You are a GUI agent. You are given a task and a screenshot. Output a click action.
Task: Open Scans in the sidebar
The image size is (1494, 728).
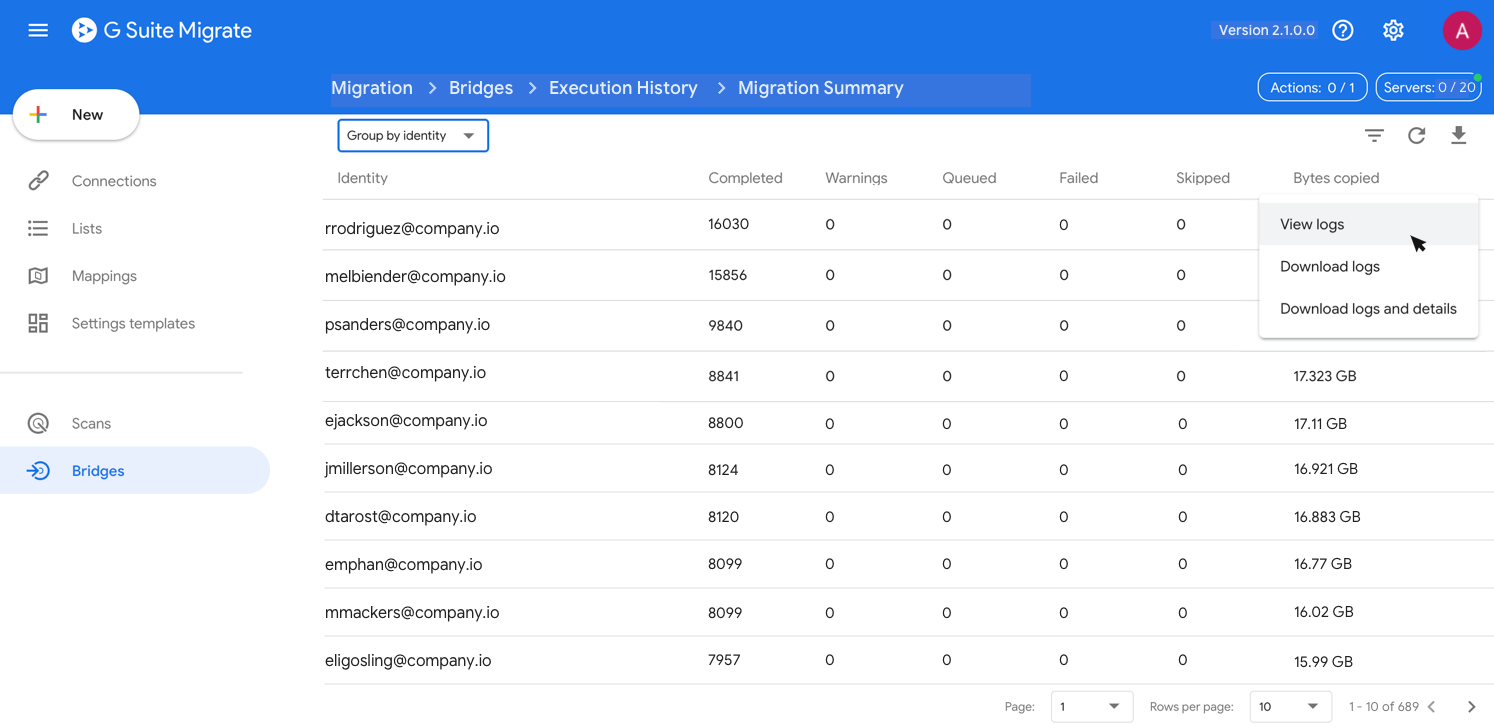click(x=91, y=423)
